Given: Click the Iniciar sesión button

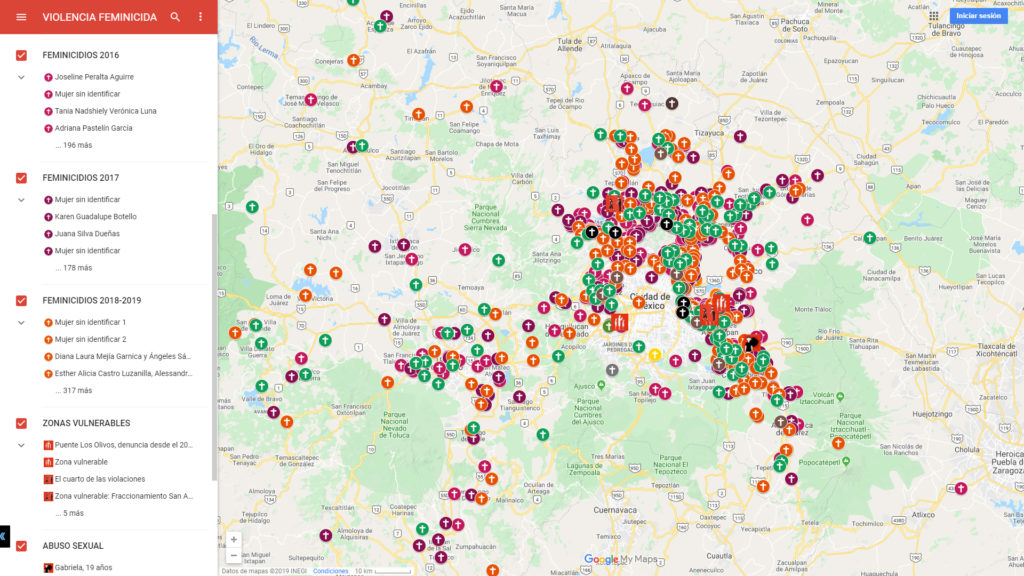Looking at the screenshot, I should point(978,16).
